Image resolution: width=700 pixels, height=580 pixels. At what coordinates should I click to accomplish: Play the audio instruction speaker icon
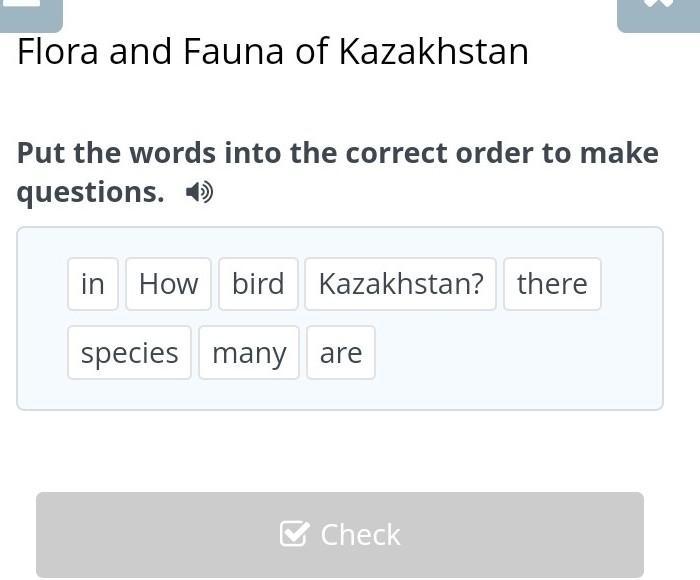199,192
